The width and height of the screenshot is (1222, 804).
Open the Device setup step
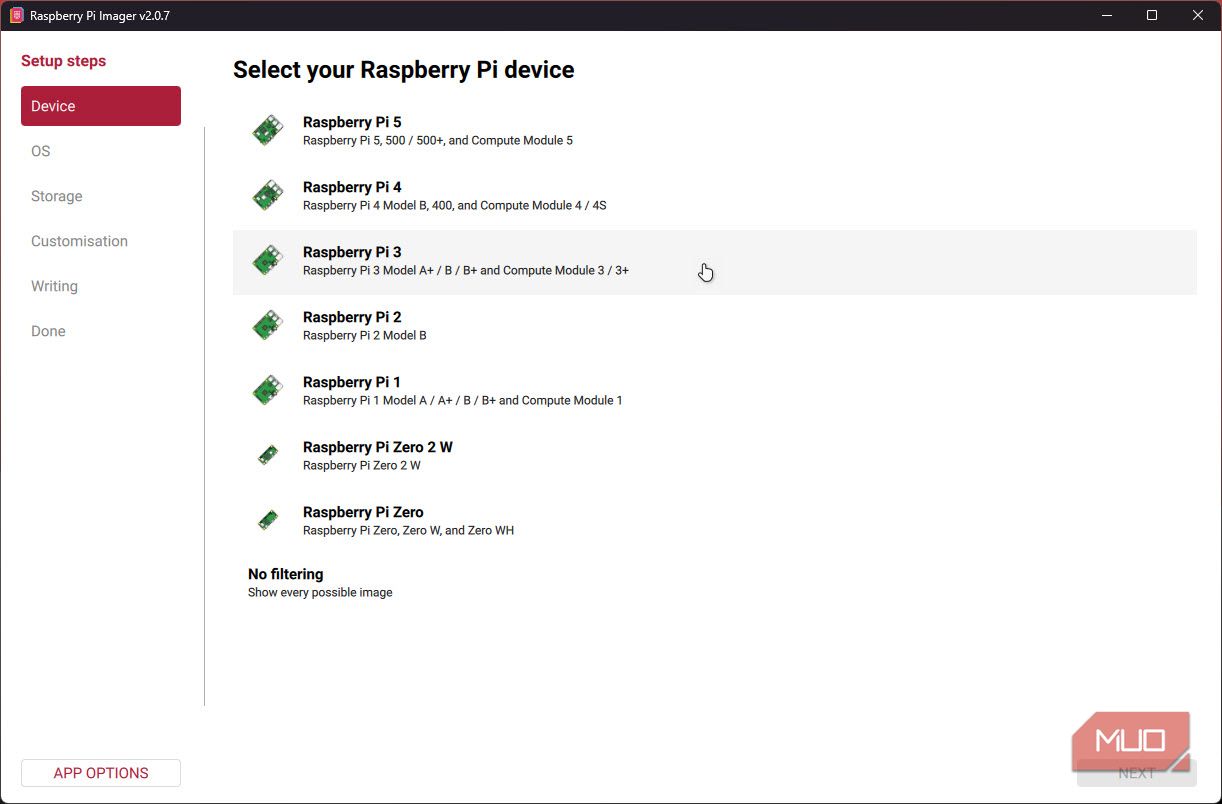(x=101, y=106)
